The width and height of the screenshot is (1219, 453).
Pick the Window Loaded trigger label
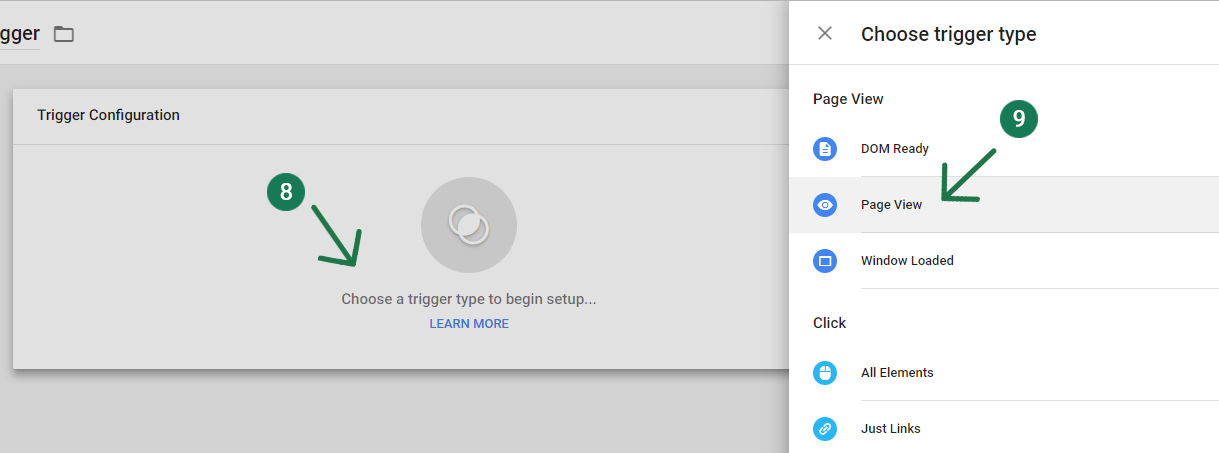(907, 261)
